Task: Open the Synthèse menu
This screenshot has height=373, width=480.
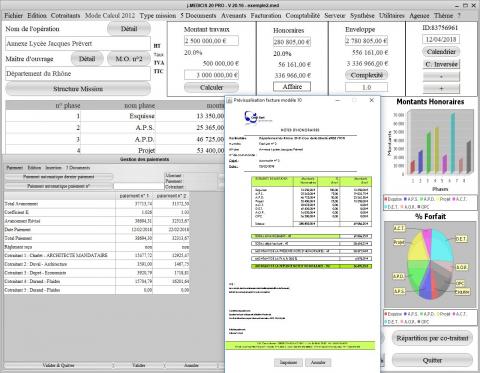Action: pos(362,16)
